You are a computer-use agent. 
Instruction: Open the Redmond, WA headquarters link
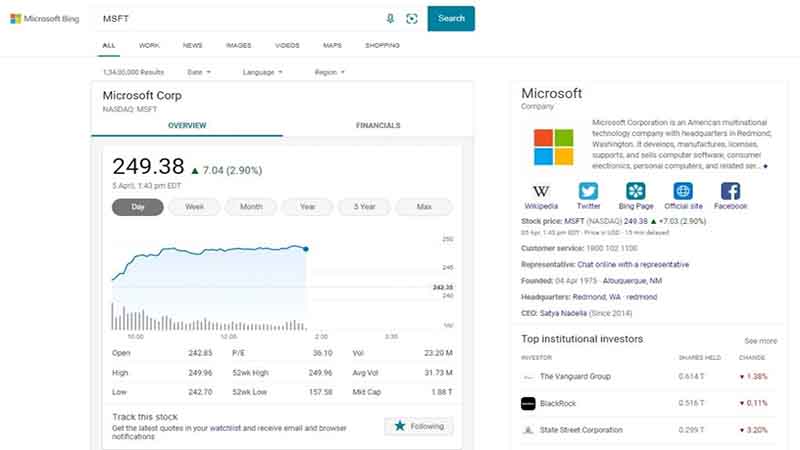pyautogui.click(x=596, y=297)
